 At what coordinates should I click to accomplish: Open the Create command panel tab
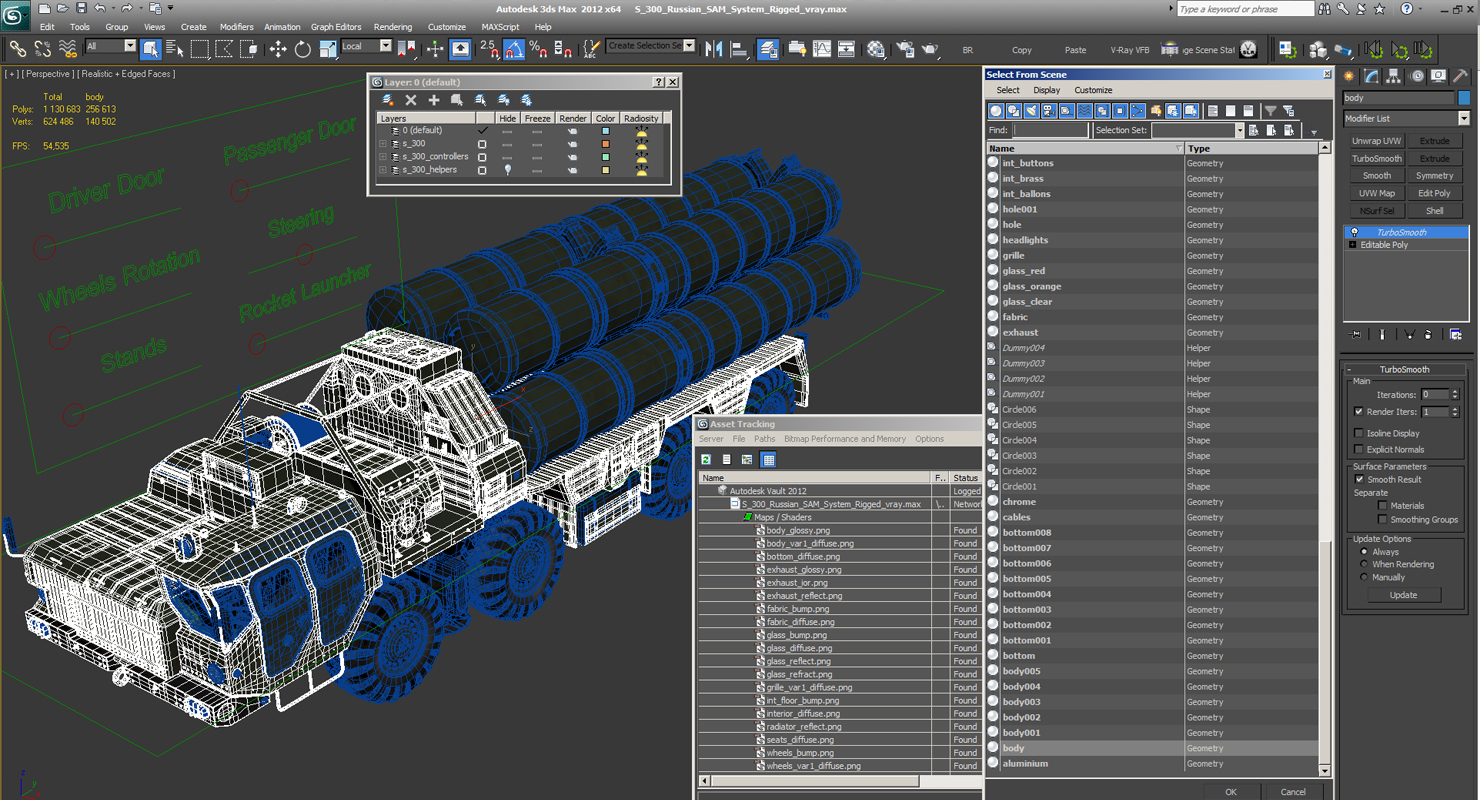[x=1350, y=76]
